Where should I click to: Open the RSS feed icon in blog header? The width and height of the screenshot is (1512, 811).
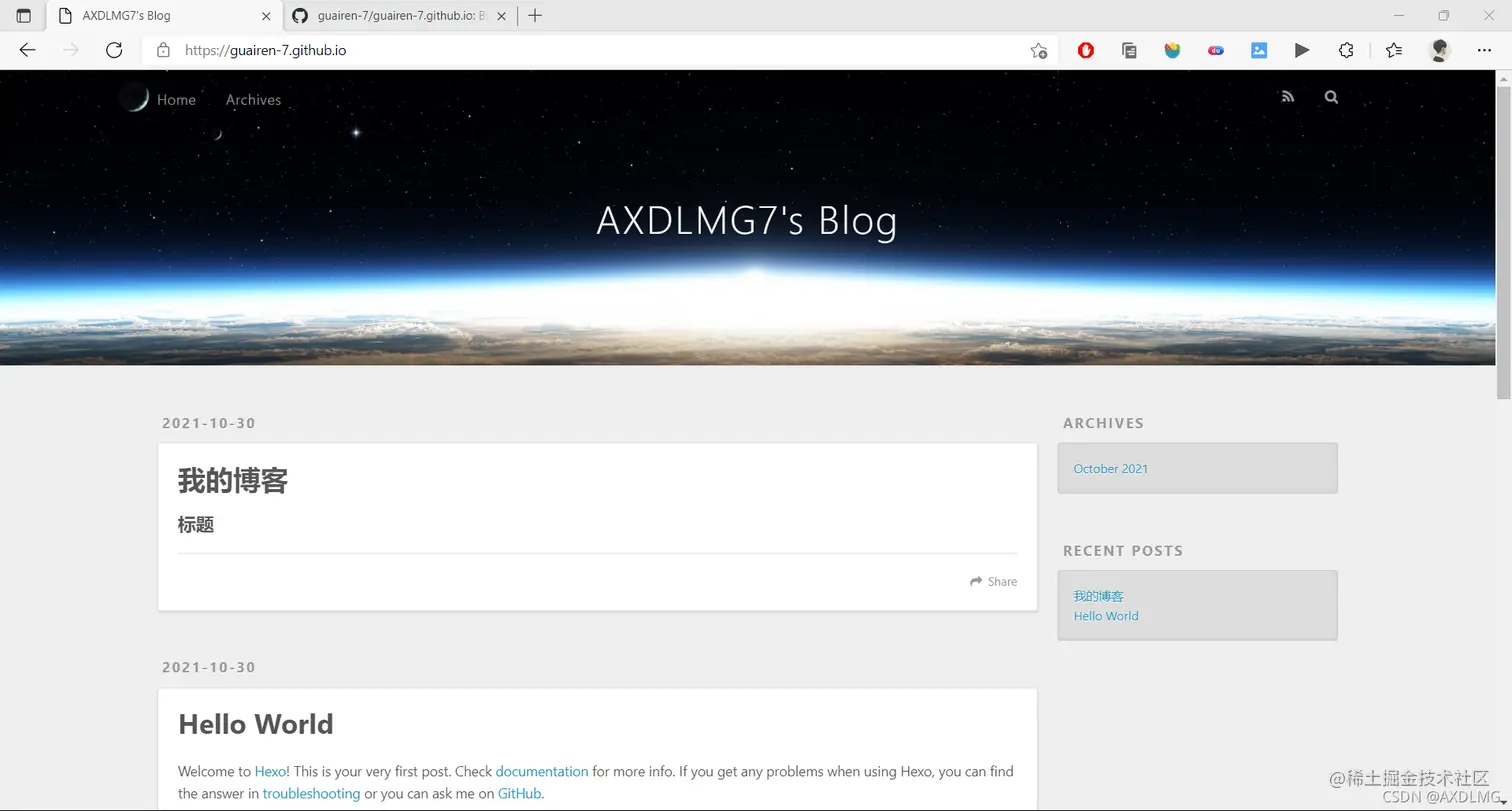coord(1288,97)
